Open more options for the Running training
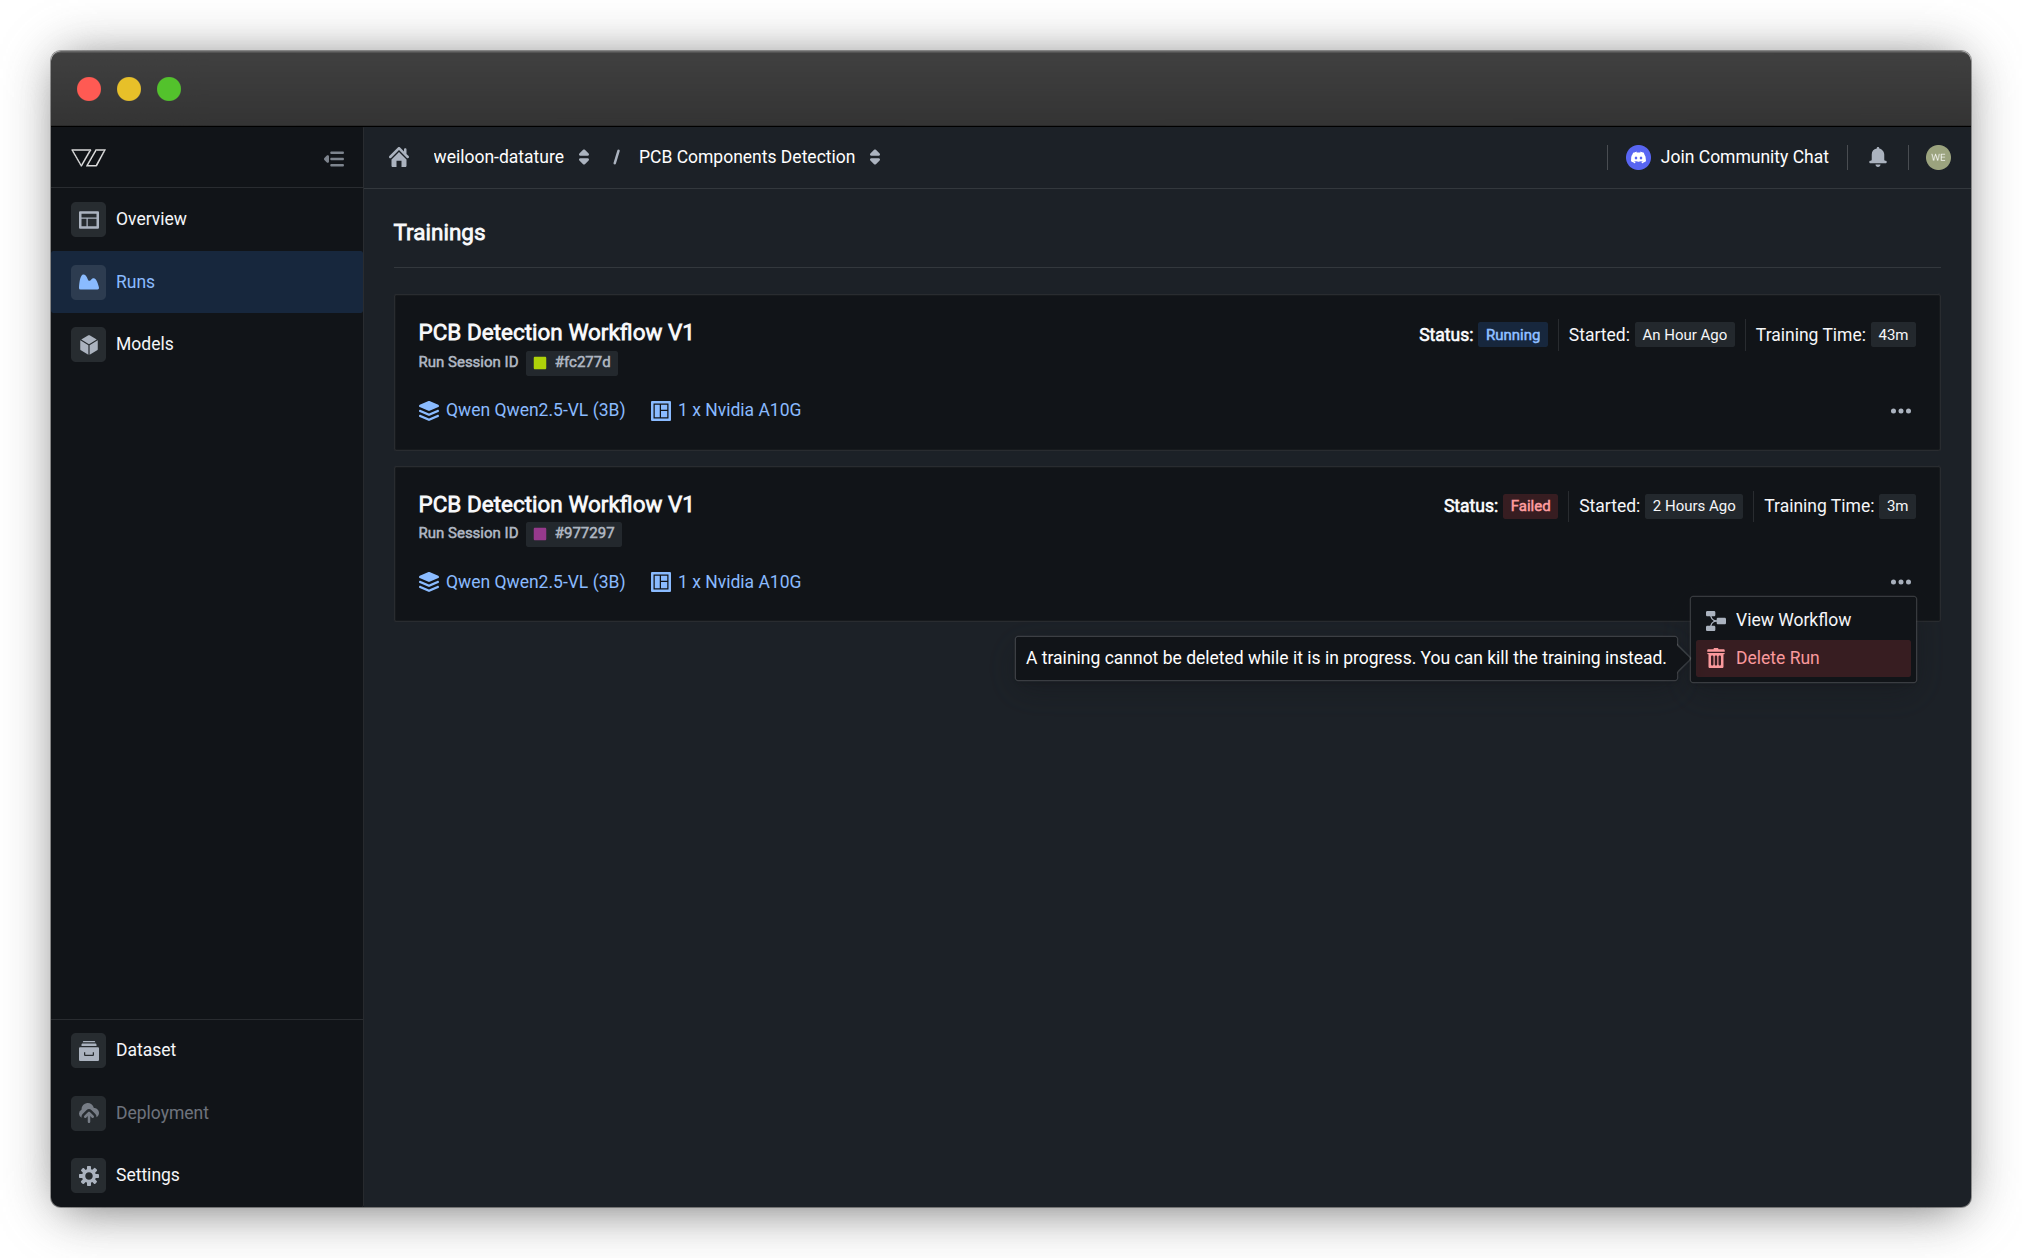The width and height of the screenshot is (2022, 1258). (x=1900, y=411)
